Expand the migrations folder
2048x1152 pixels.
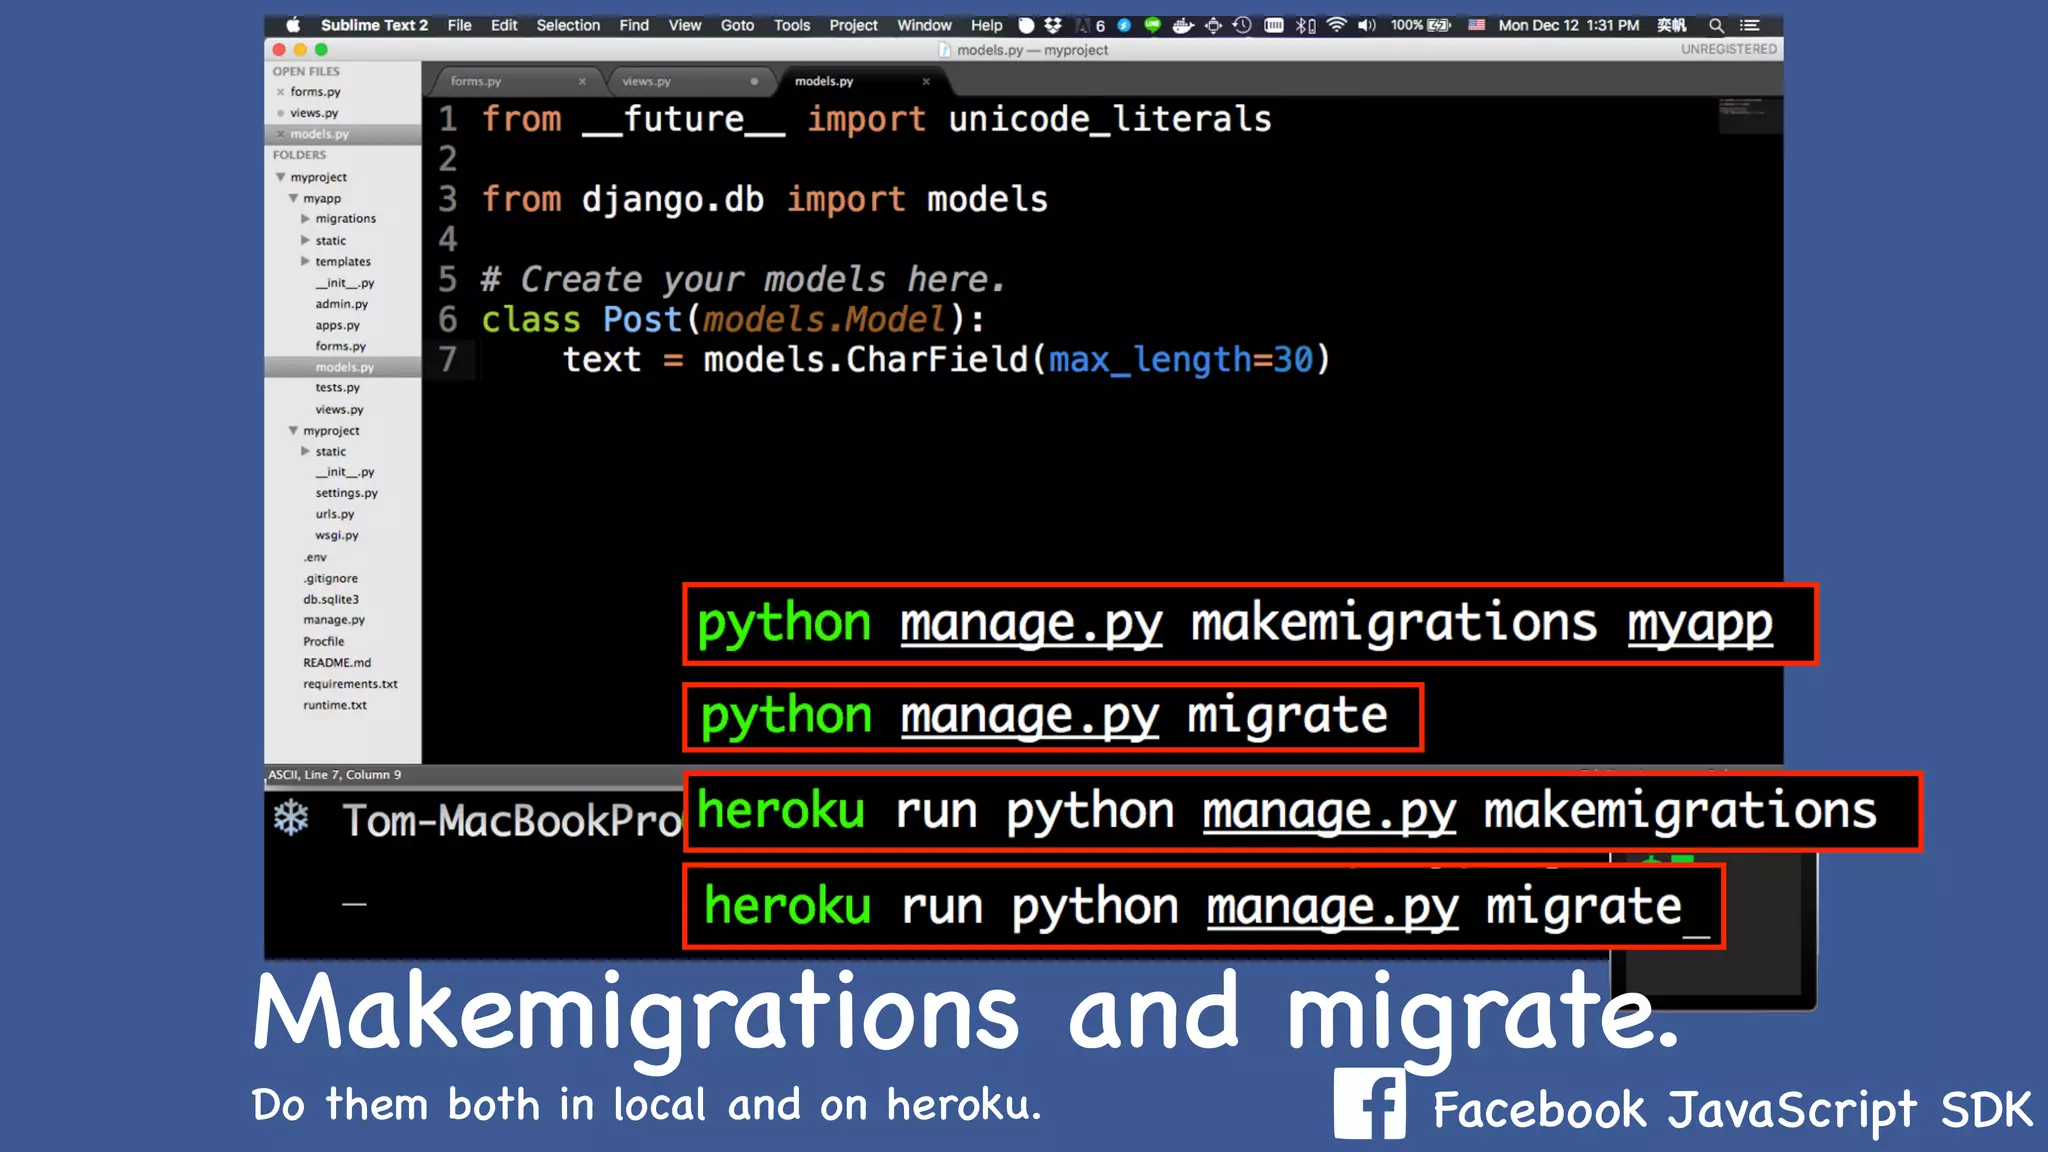pyautogui.click(x=305, y=219)
